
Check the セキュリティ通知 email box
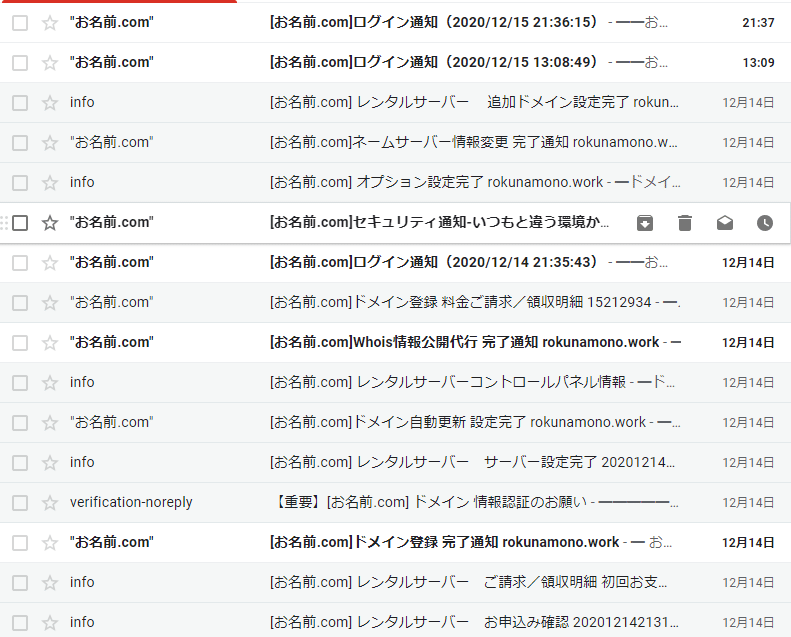tap(20, 223)
